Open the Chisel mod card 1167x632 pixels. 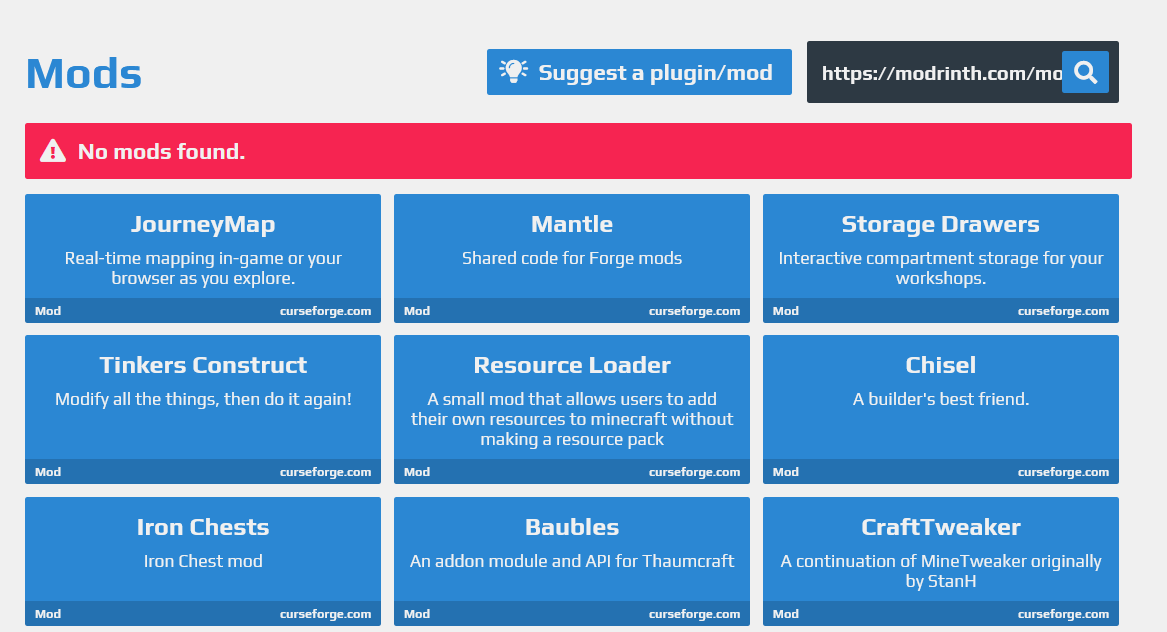[941, 409]
